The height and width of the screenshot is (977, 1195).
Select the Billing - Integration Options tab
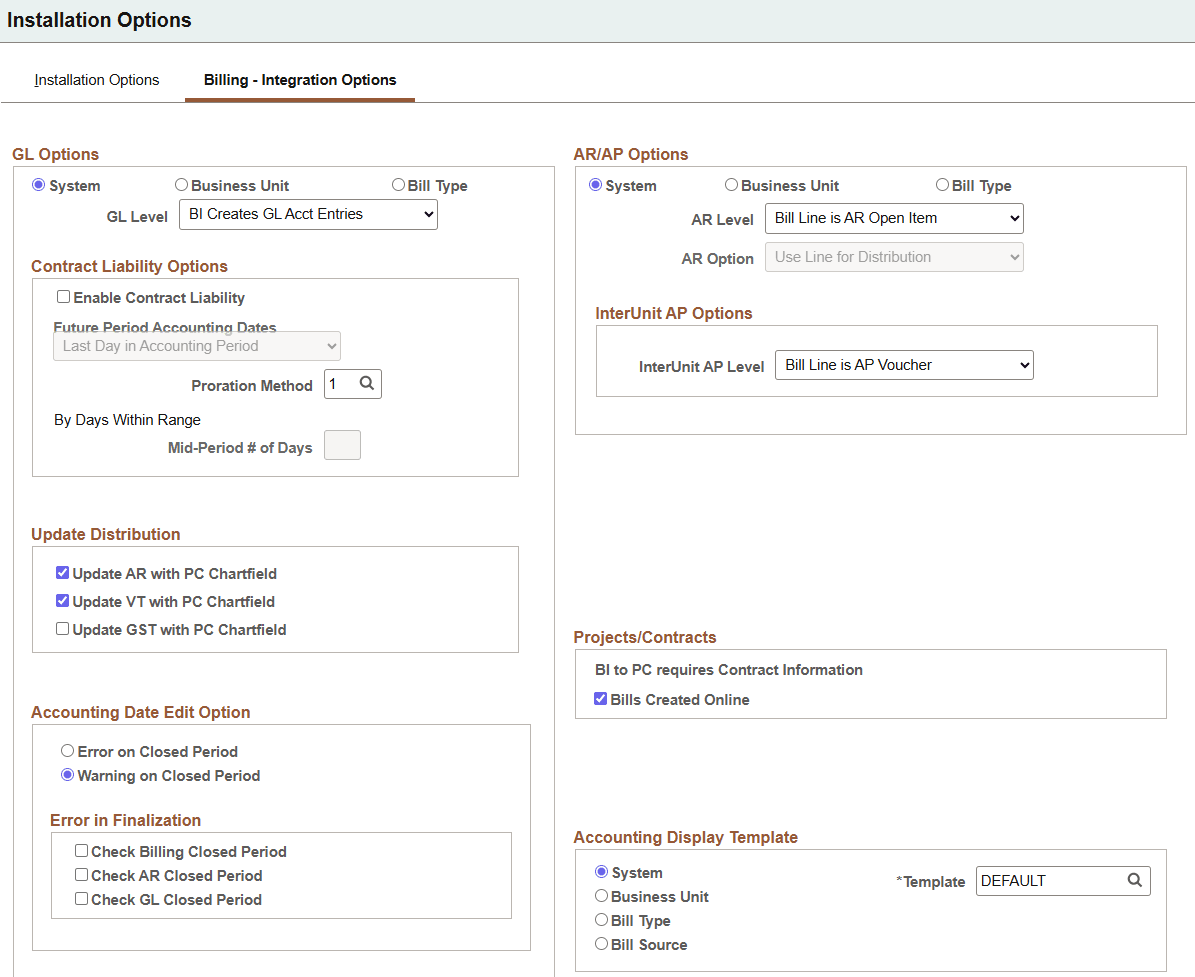(x=299, y=79)
